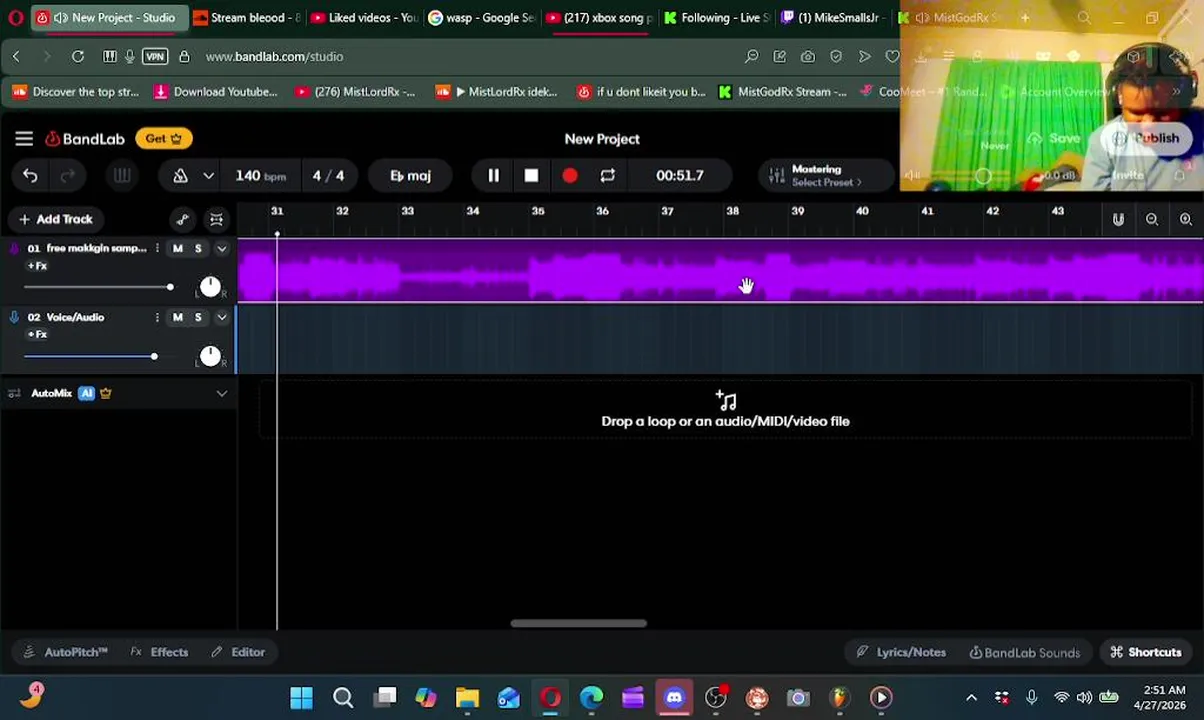Click the AutoMix AI badge

click(x=87, y=394)
